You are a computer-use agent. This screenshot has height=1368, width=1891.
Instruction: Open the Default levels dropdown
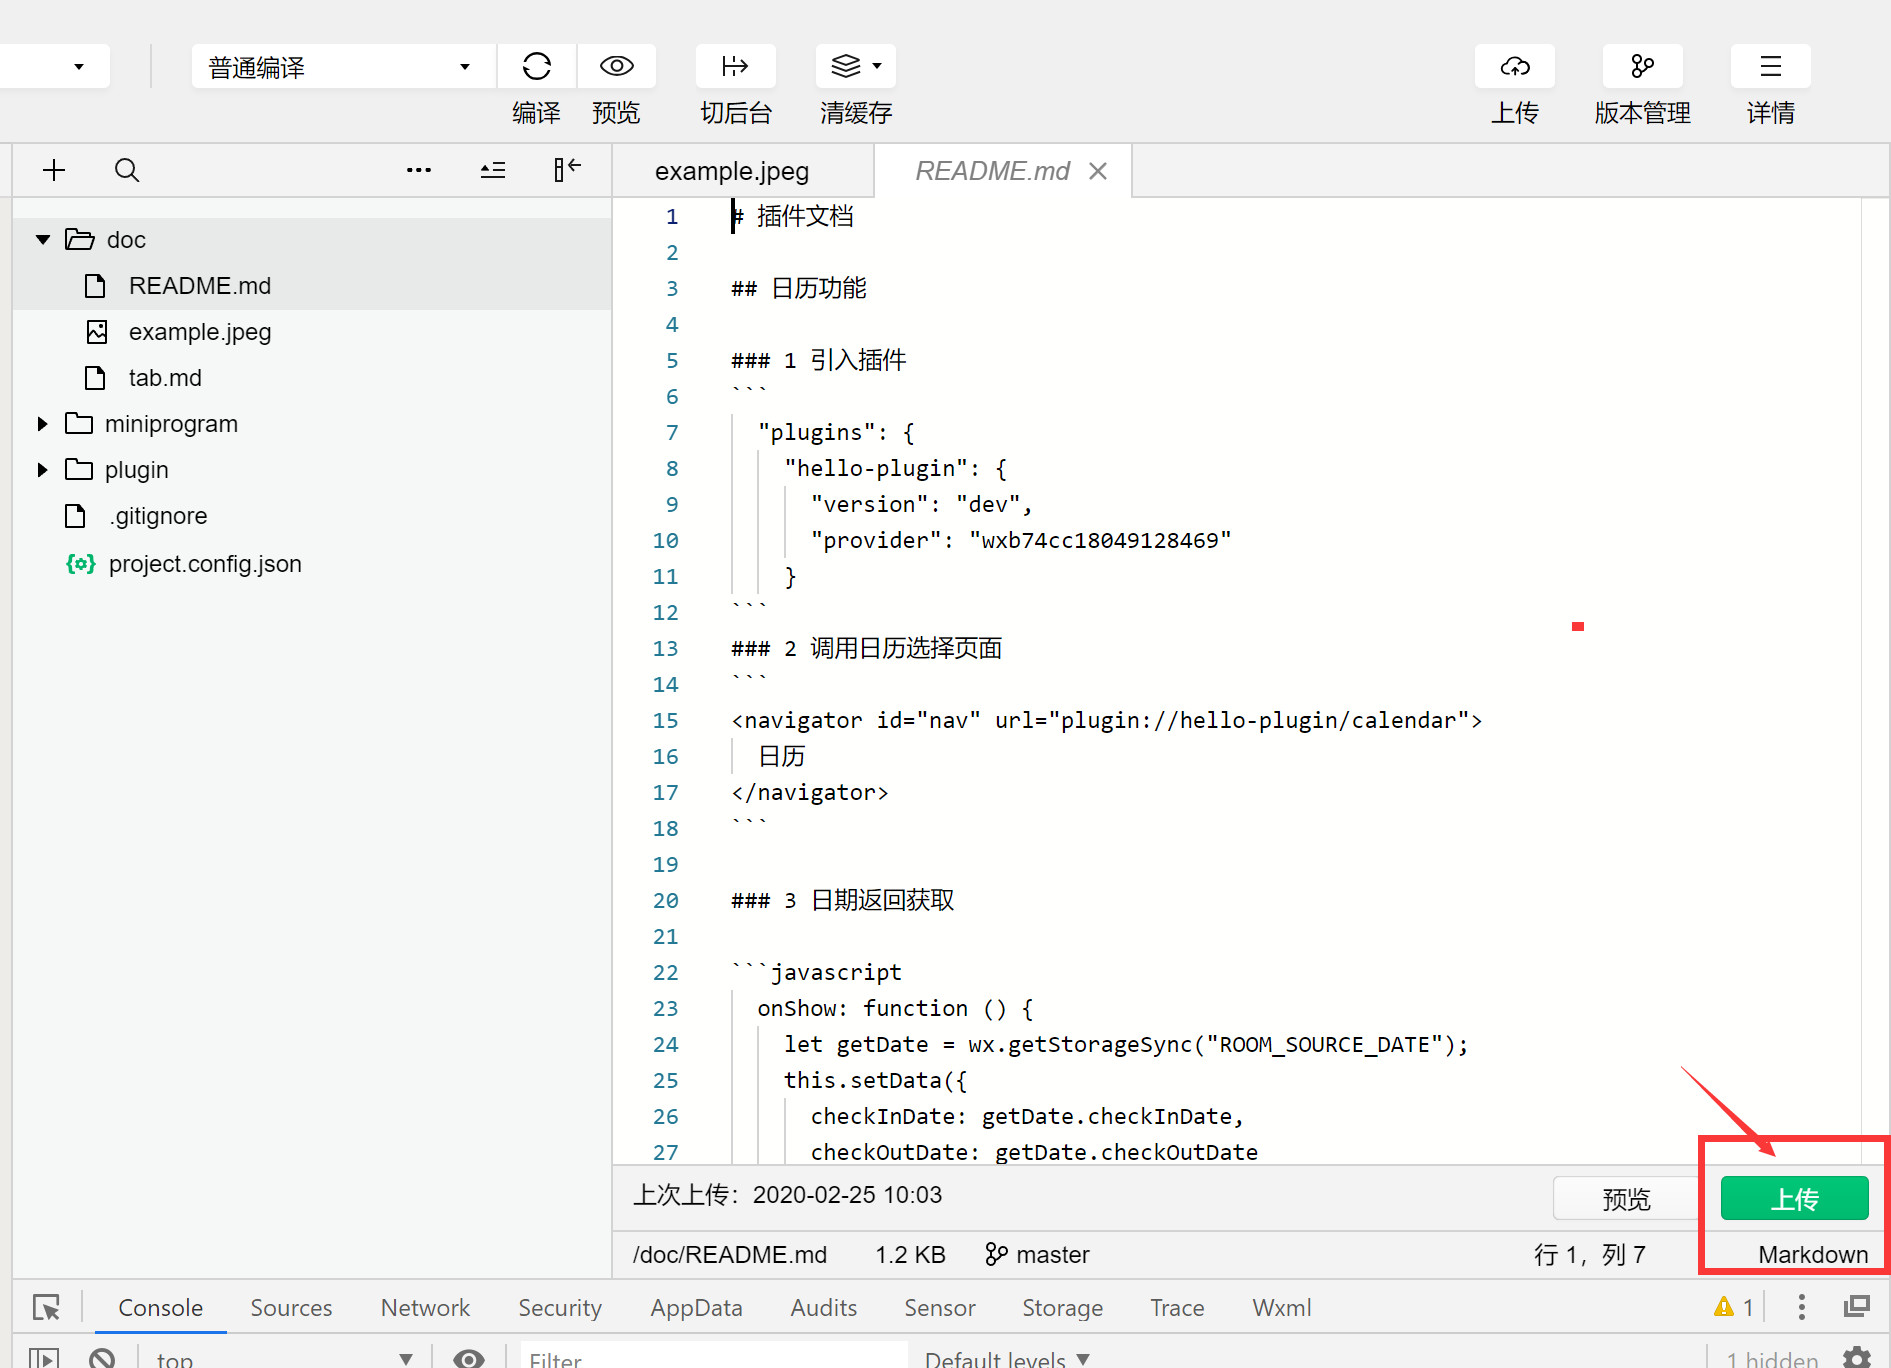point(1006,1358)
